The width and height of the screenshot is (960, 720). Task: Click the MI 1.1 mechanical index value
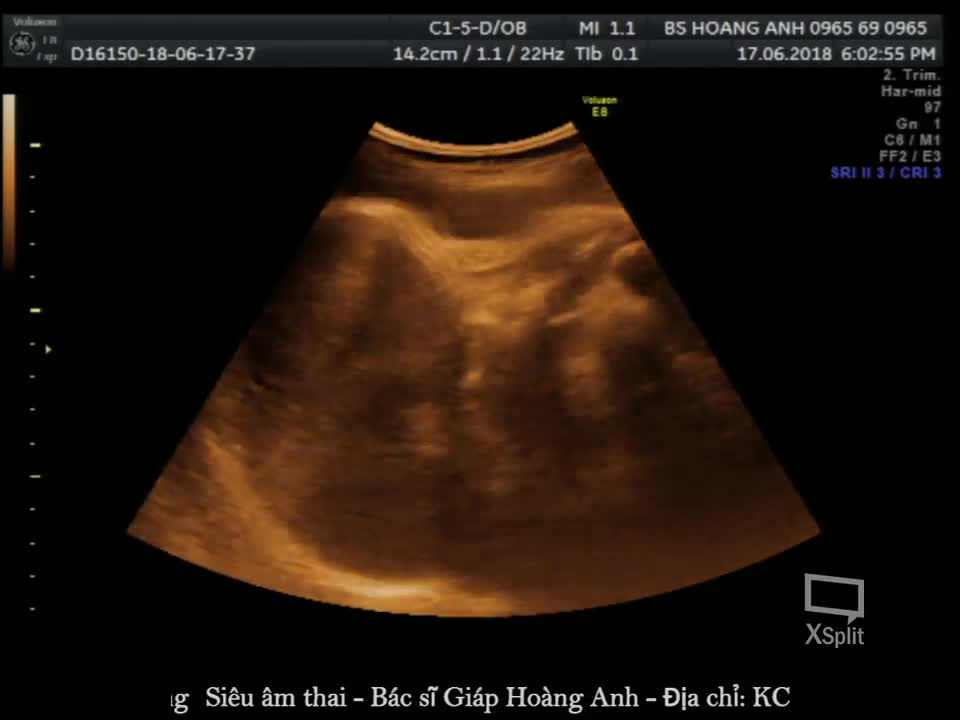(x=607, y=28)
